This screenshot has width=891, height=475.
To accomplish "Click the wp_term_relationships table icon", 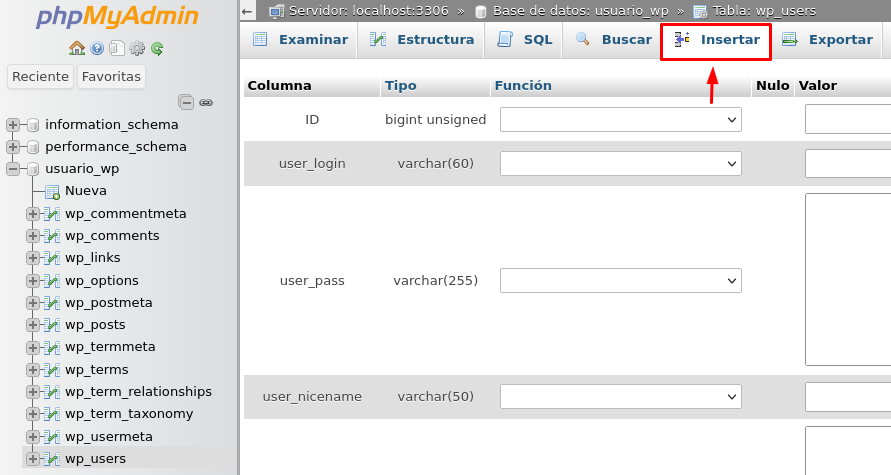I will pyautogui.click(x=52, y=393).
